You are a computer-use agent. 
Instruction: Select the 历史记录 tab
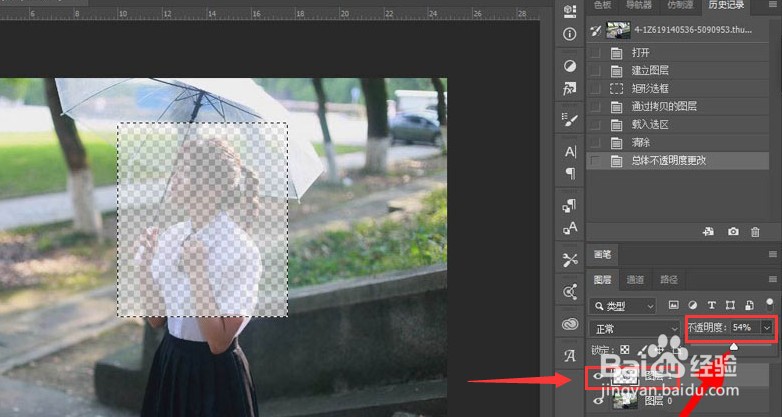point(726,5)
